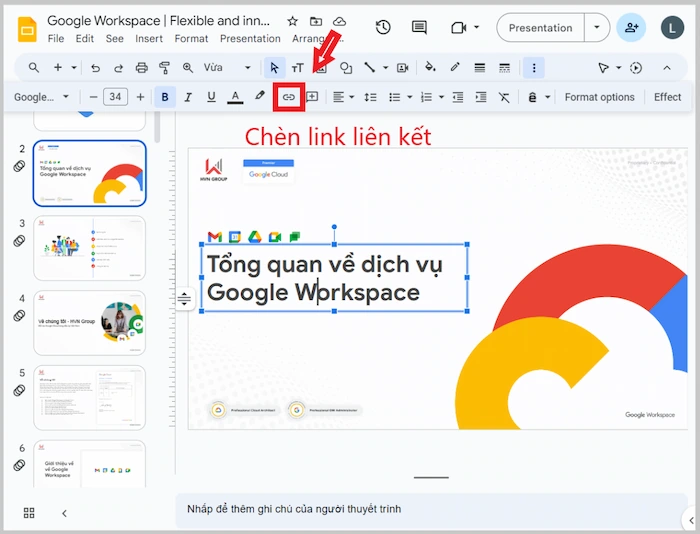Increase the font size with plus
The image size is (700, 534).
pyautogui.click(x=140, y=97)
